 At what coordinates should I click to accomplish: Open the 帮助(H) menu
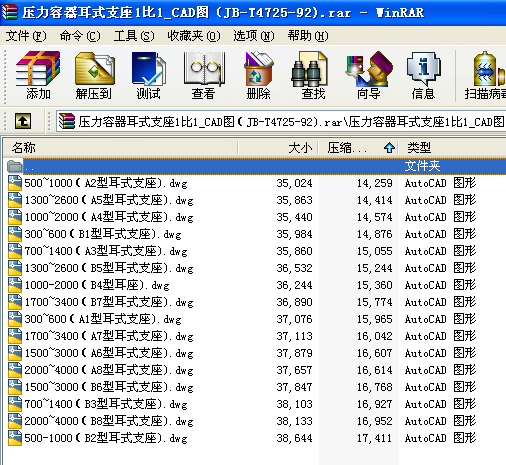pyautogui.click(x=308, y=36)
